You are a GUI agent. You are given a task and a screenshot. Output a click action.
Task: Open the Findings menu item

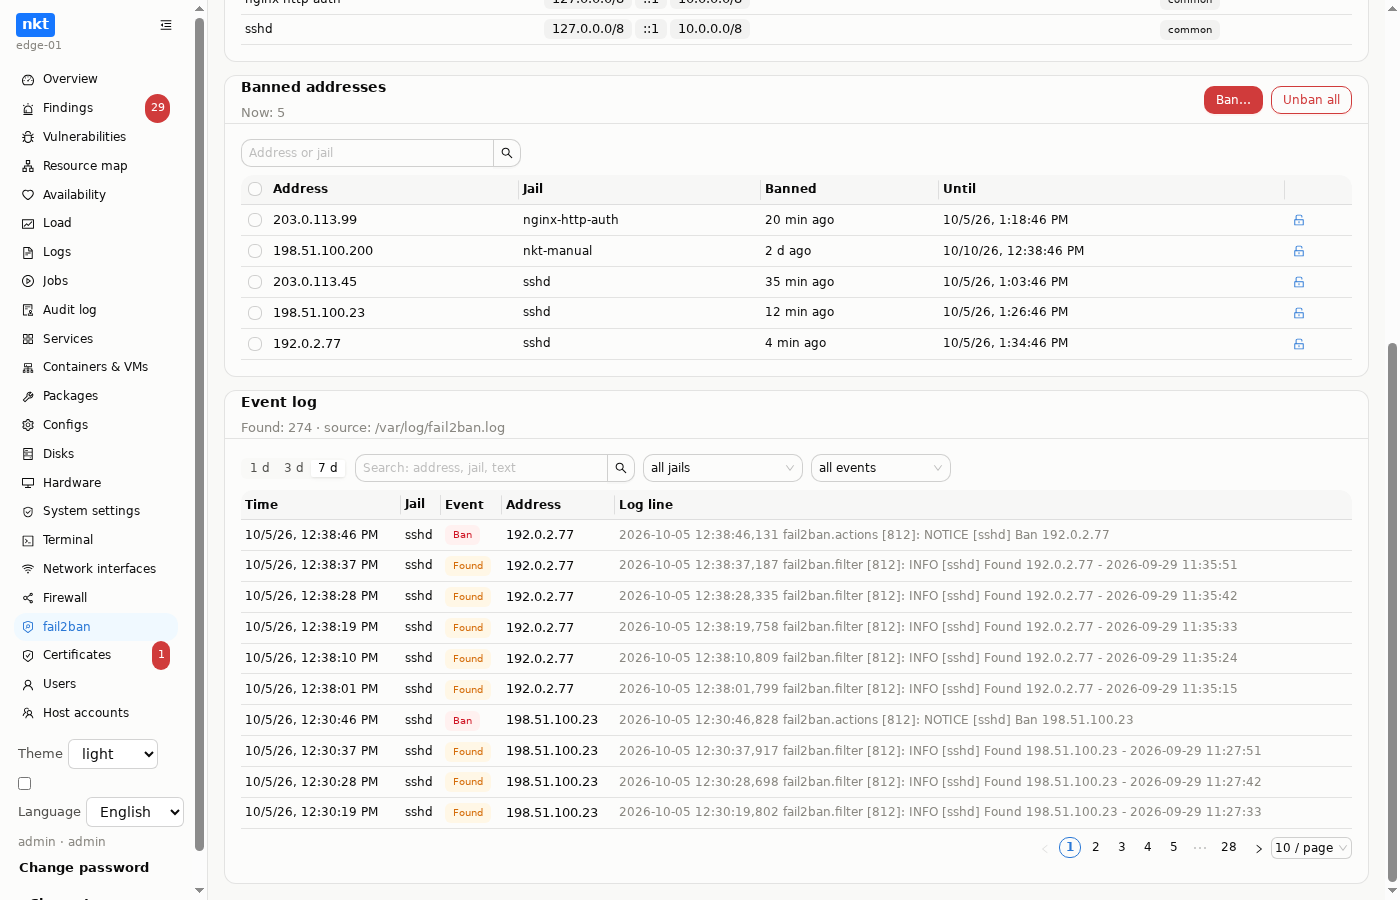coord(97,108)
